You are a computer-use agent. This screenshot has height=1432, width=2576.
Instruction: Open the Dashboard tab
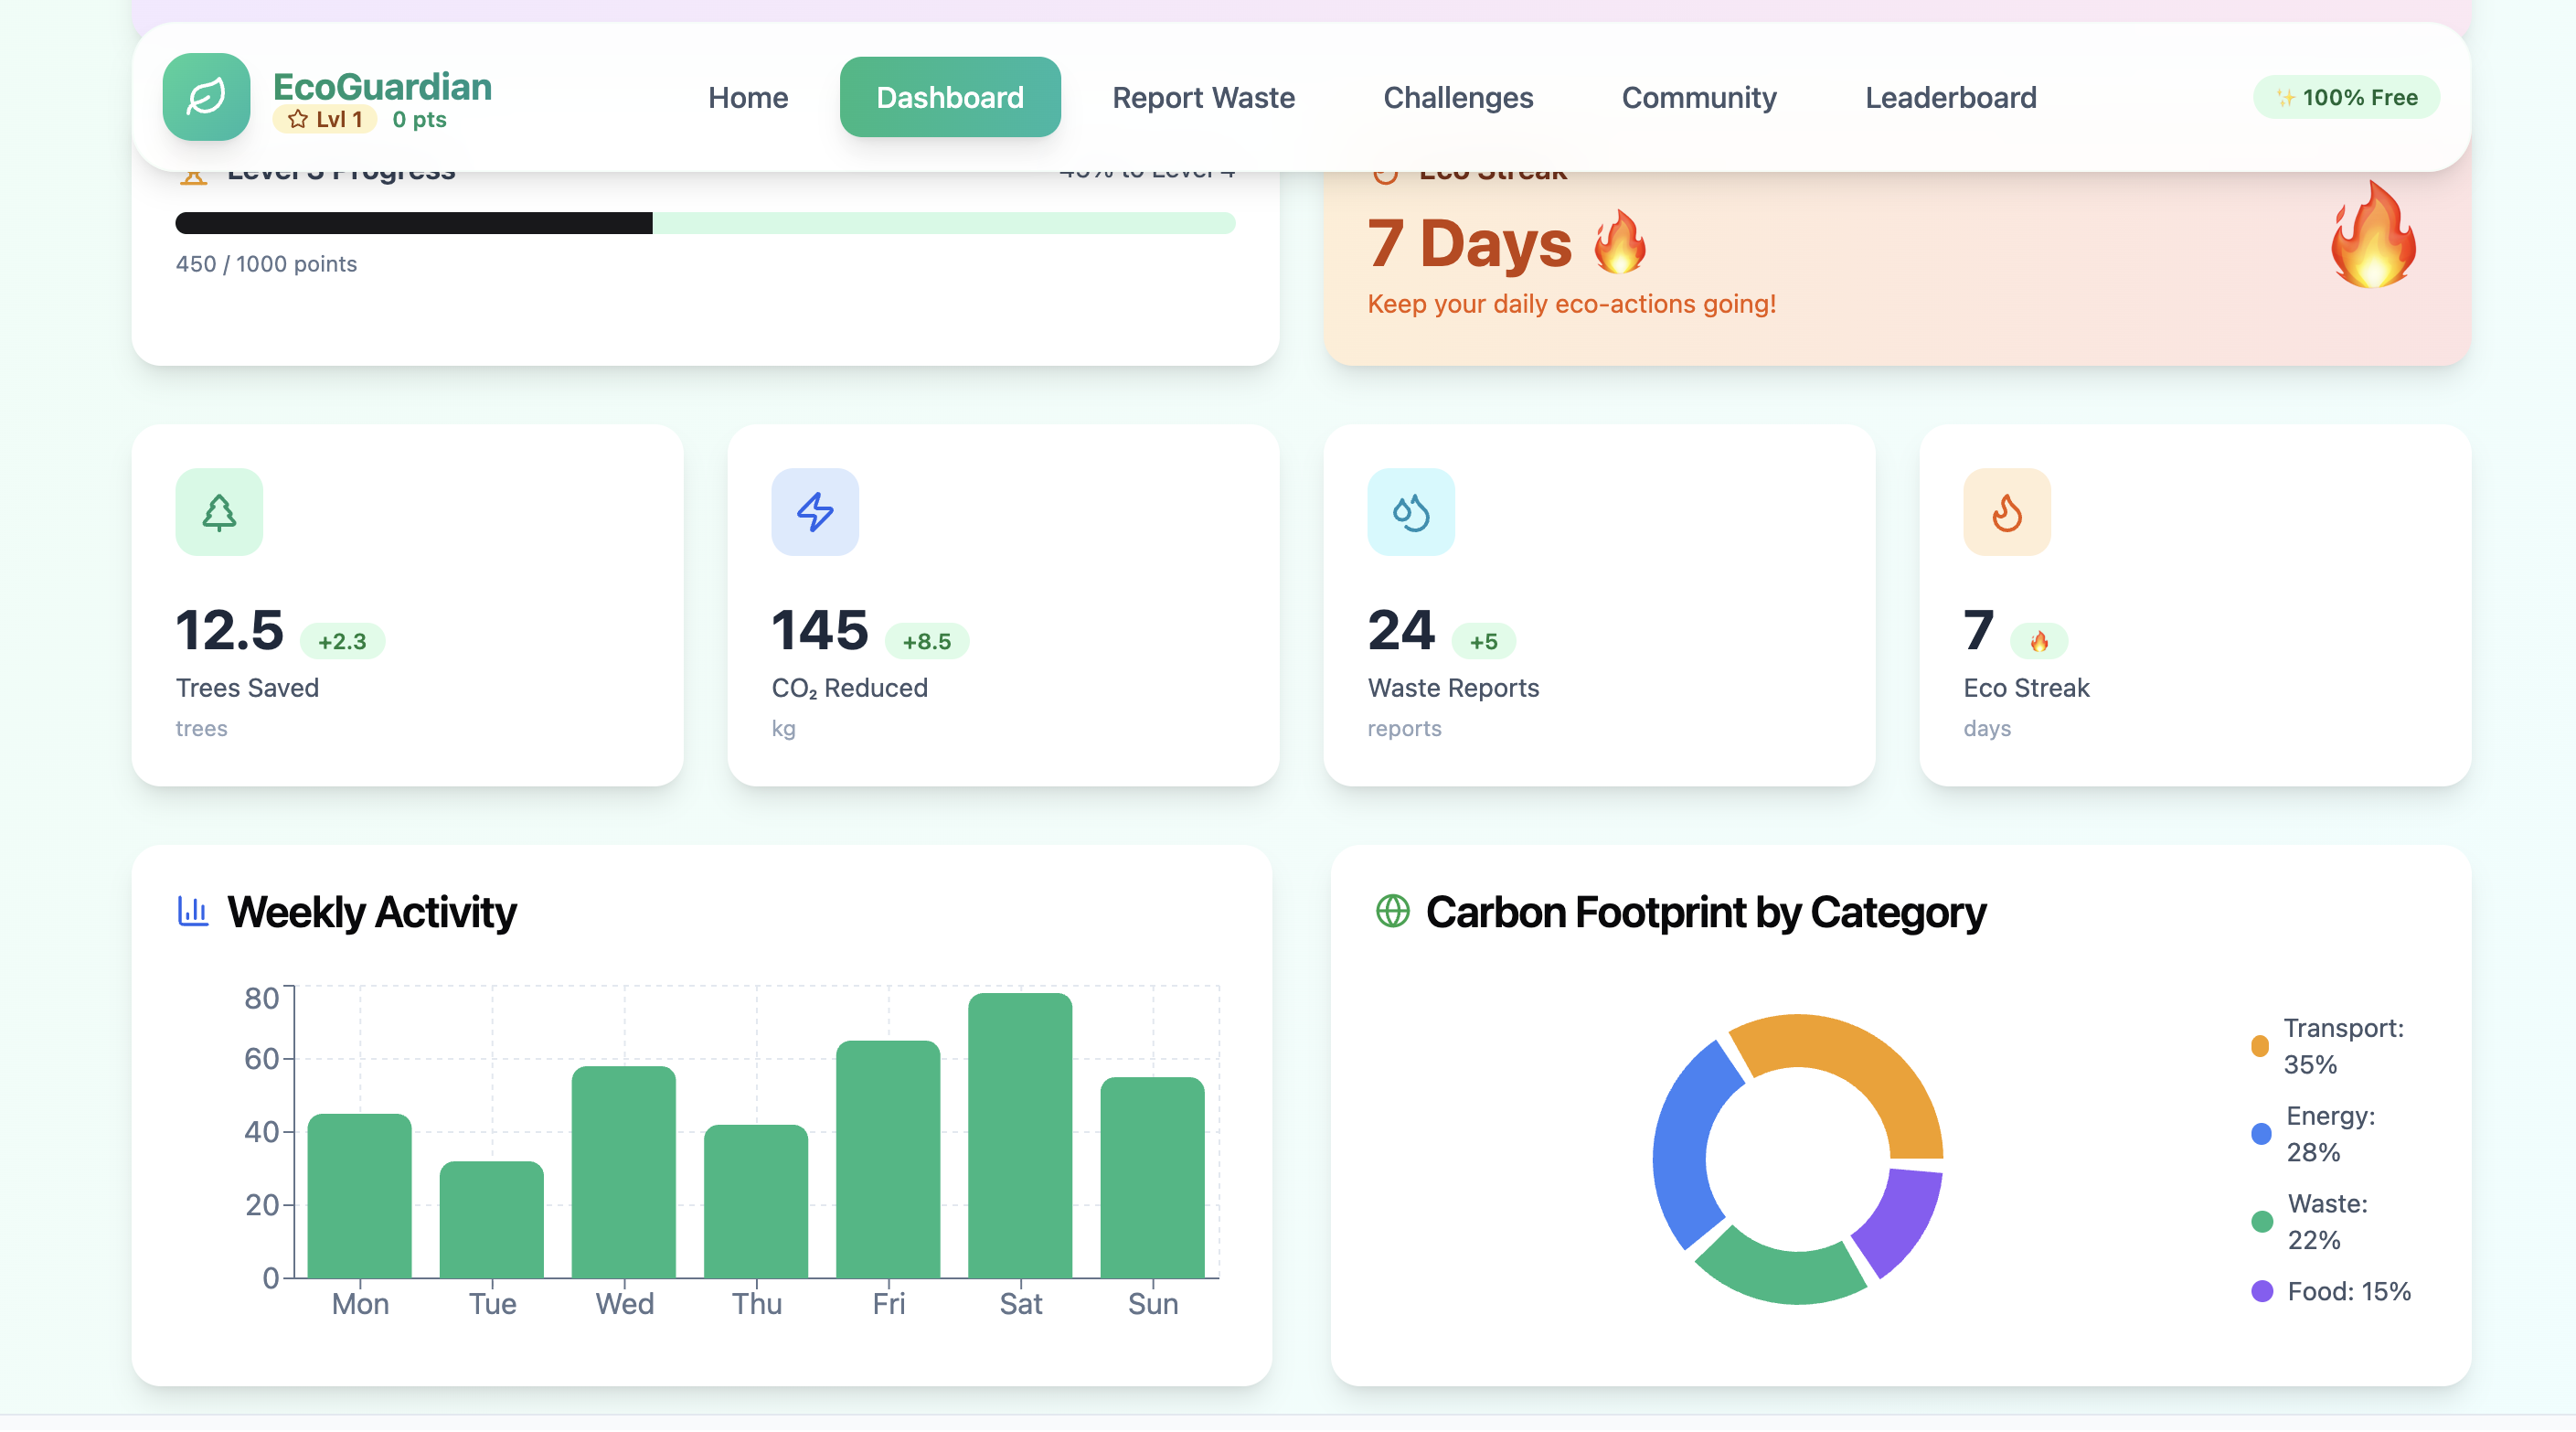949,97
